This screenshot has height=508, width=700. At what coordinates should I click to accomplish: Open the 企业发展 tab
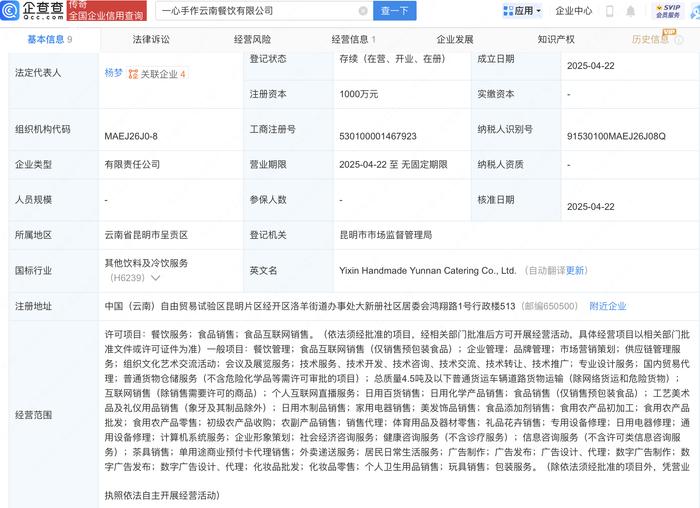click(x=454, y=40)
